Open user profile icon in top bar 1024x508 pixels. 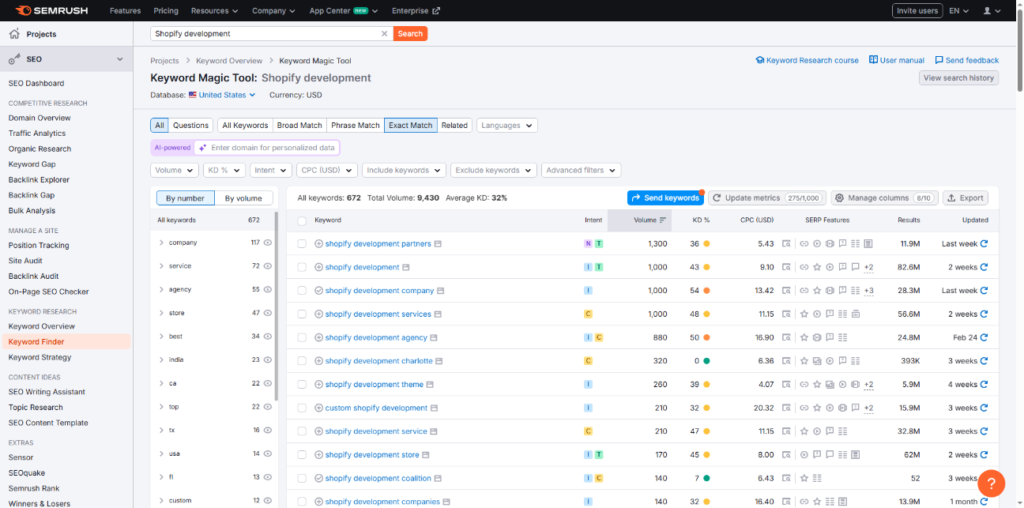click(989, 10)
